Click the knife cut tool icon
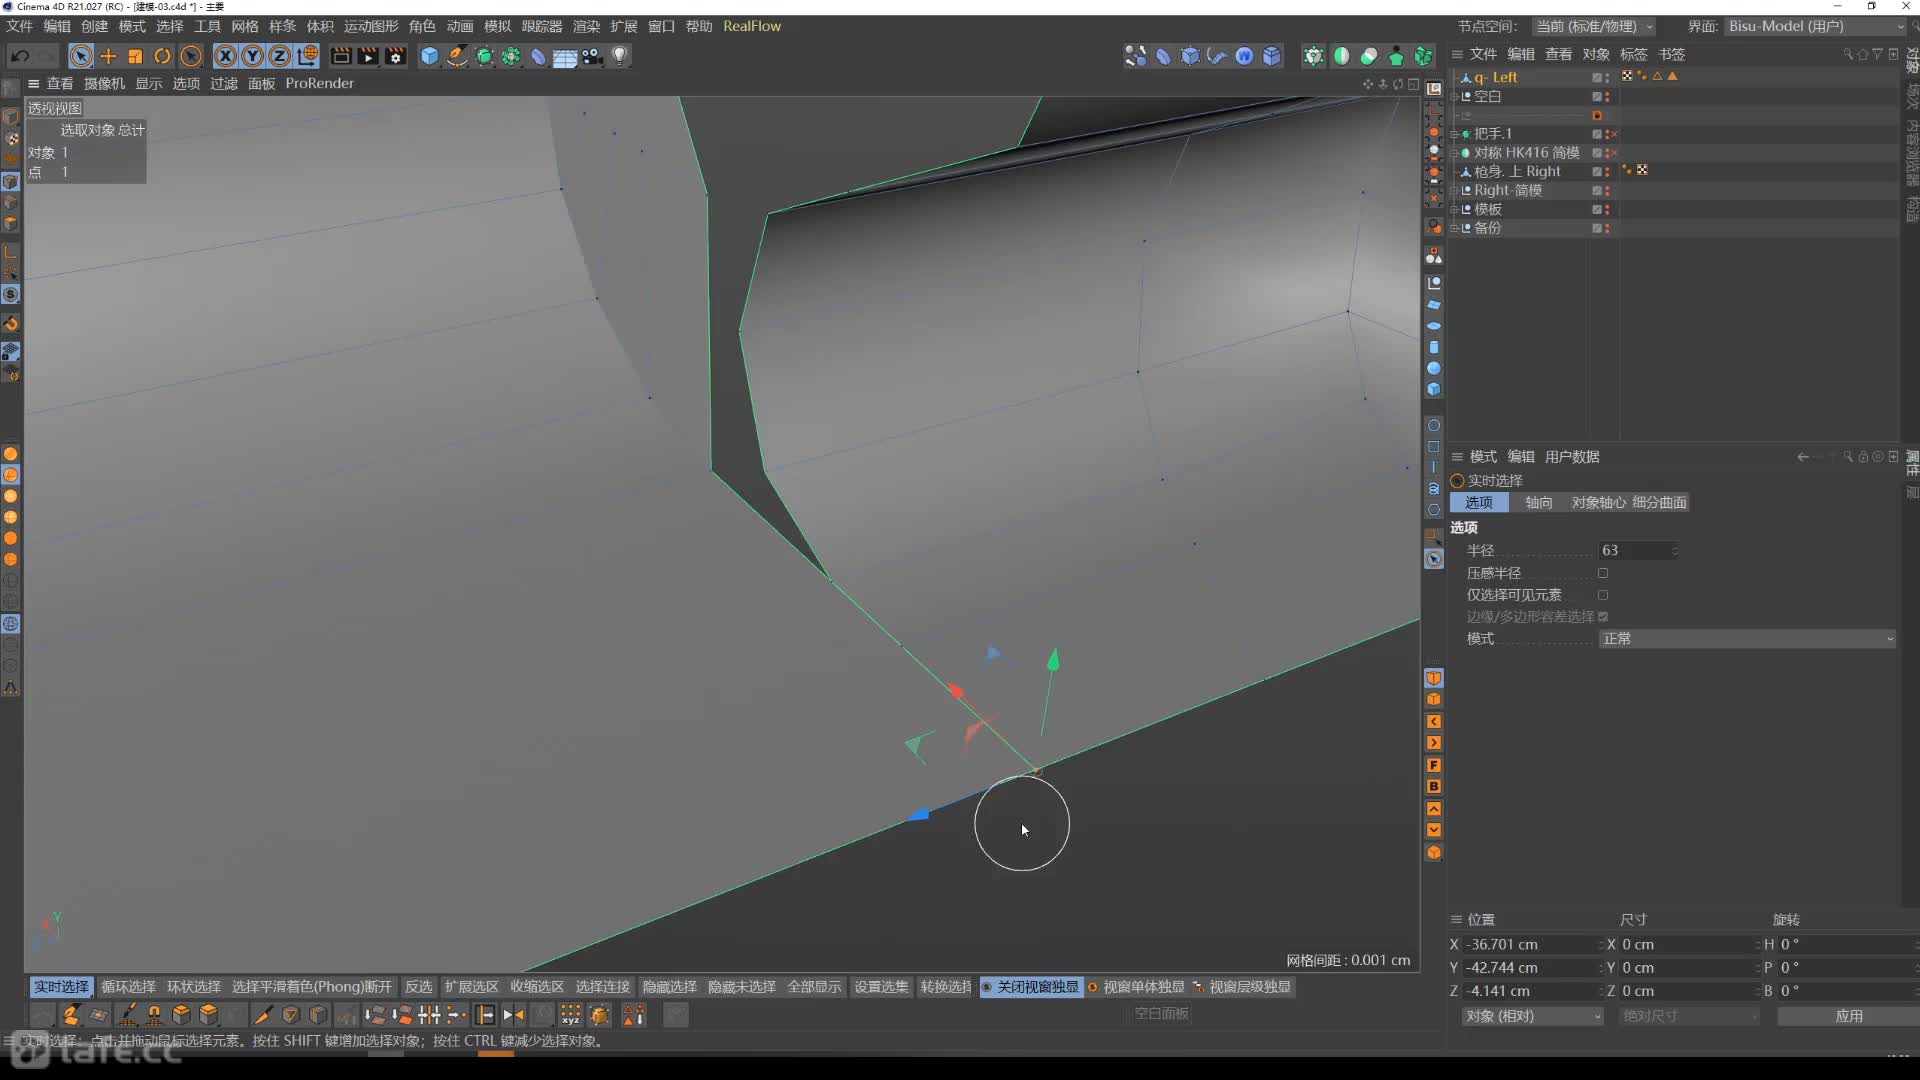The height and width of the screenshot is (1080, 1920). pyautogui.click(x=263, y=1015)
